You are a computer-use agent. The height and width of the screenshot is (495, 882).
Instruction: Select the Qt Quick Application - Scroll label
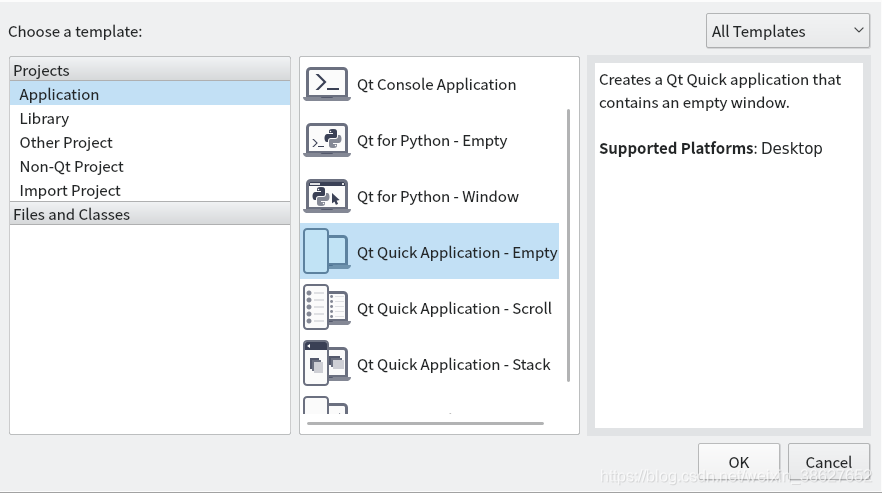tap(454, 308)
